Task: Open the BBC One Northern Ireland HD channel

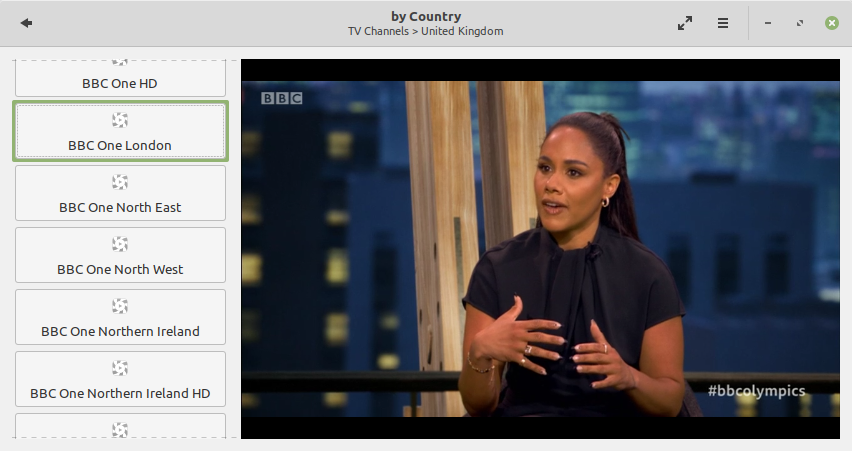Action: (120, 379)
